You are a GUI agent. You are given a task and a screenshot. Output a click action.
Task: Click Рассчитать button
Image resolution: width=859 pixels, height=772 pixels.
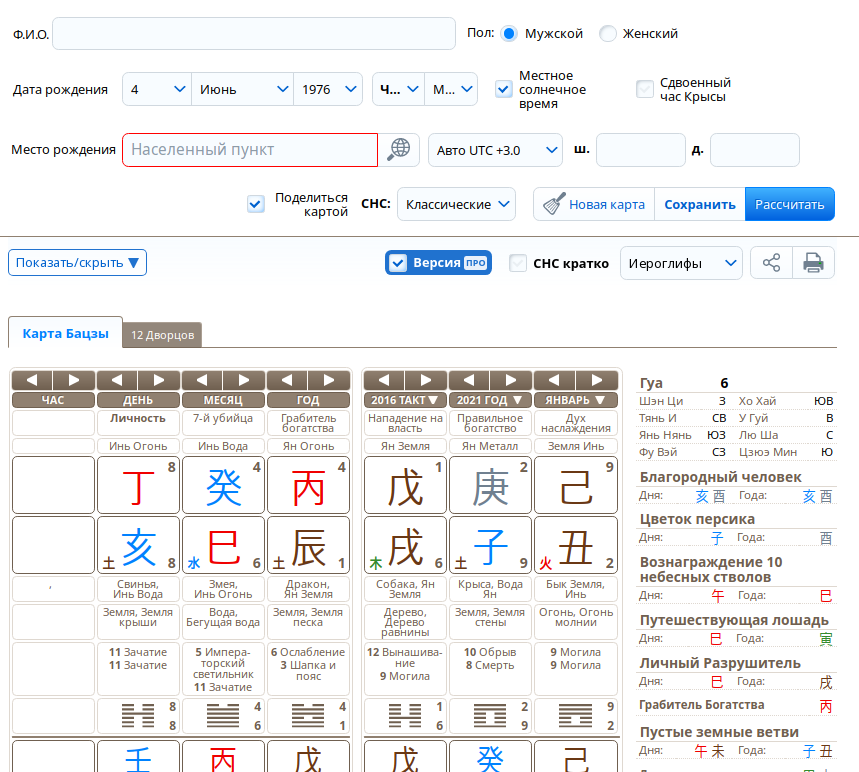[789, 204]
